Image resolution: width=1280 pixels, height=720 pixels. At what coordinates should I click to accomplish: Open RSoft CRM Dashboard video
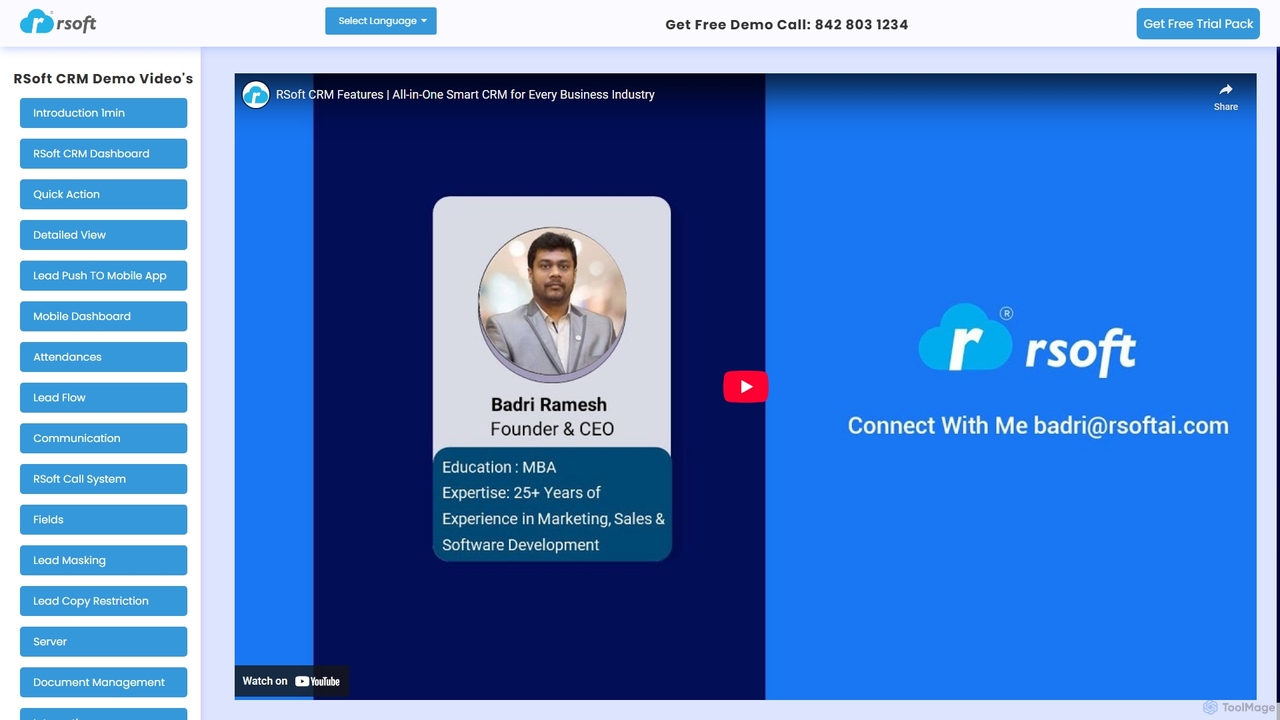click(103, 154)
